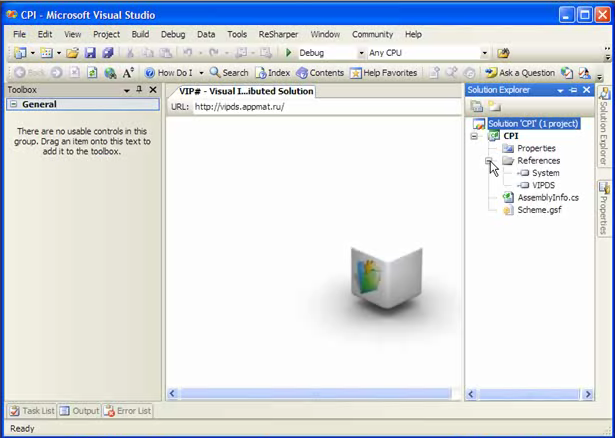Open the docked Solution Explorer side tab
This screenshot has width=615, height=438.
[605, 127]
